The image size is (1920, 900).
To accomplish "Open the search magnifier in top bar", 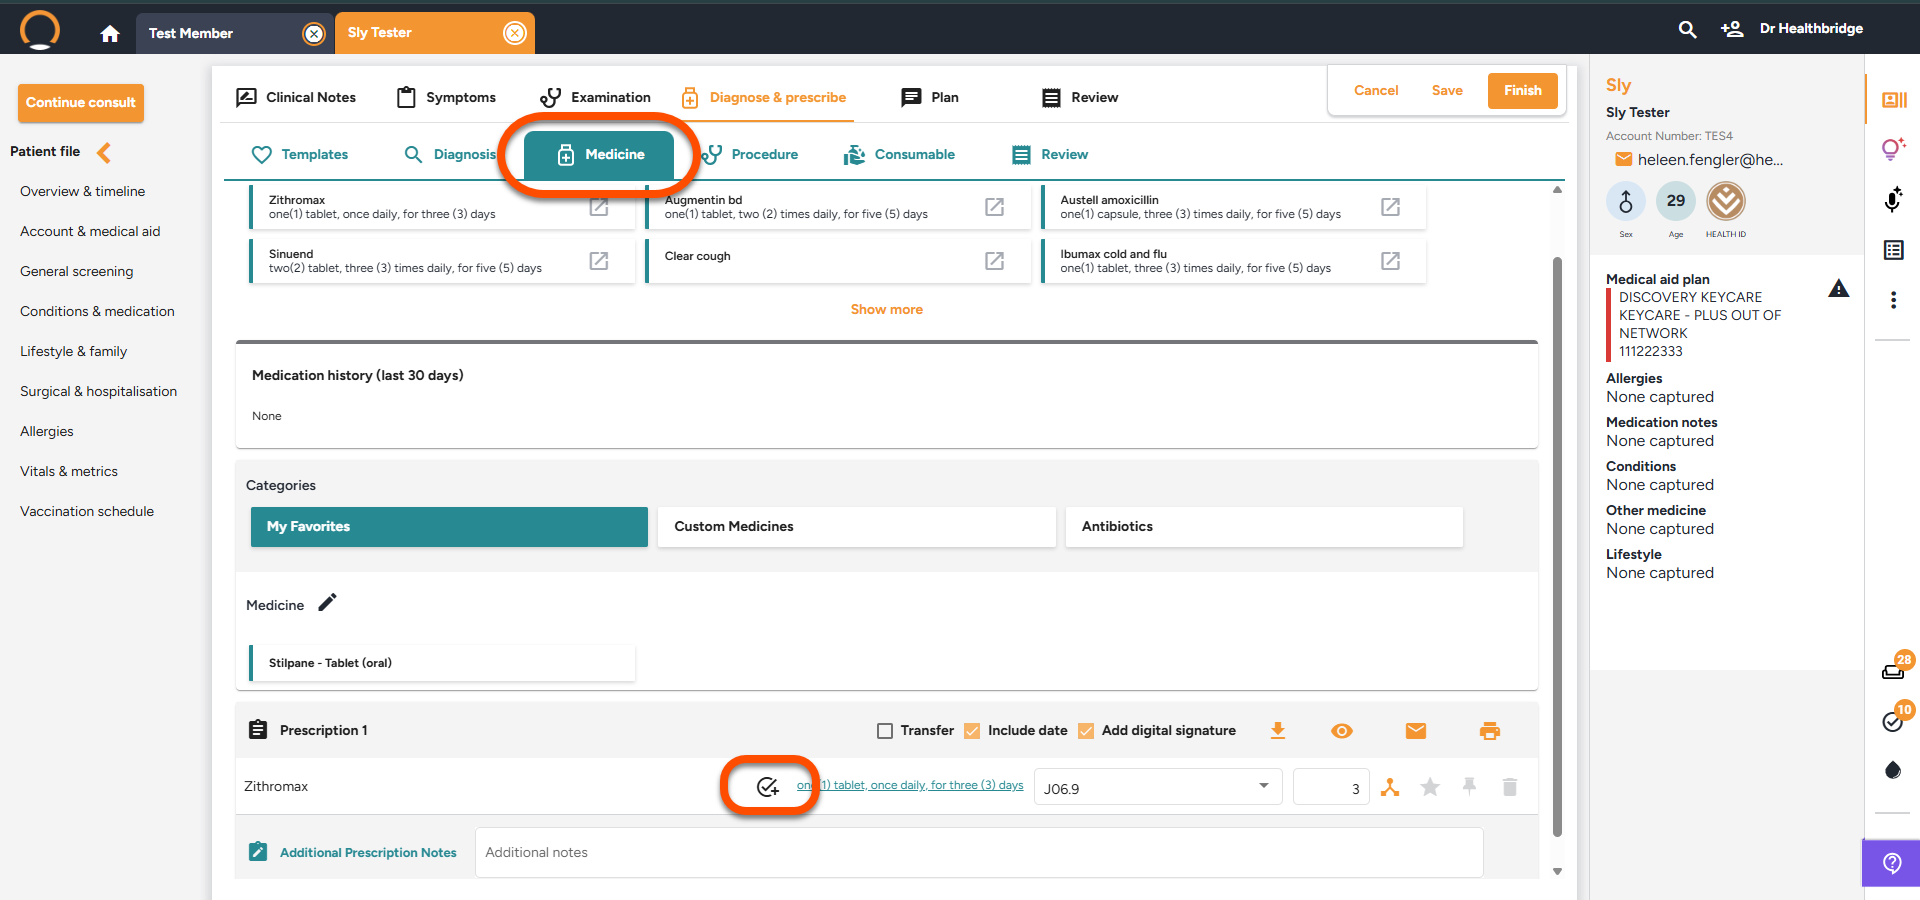I will click(x=1687, y=29).
